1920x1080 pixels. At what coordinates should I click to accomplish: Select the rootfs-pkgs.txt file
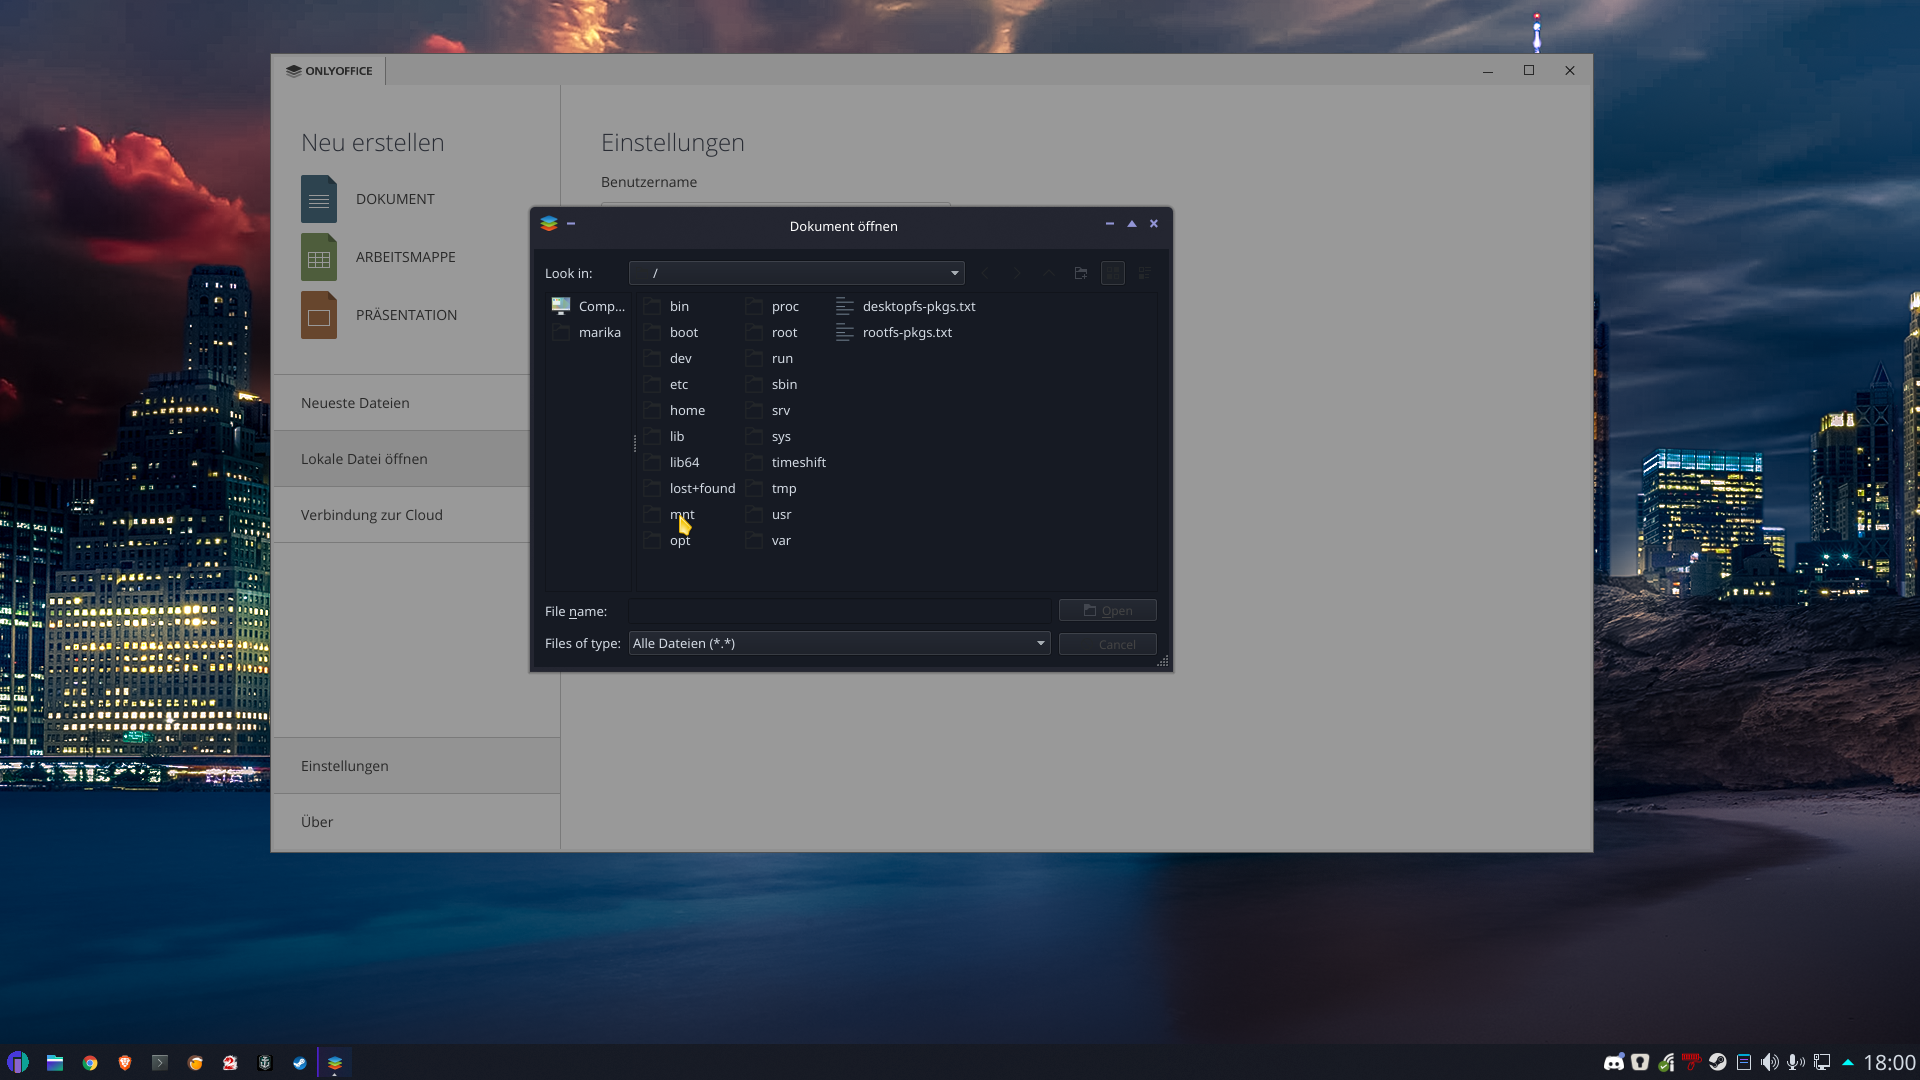907,332
